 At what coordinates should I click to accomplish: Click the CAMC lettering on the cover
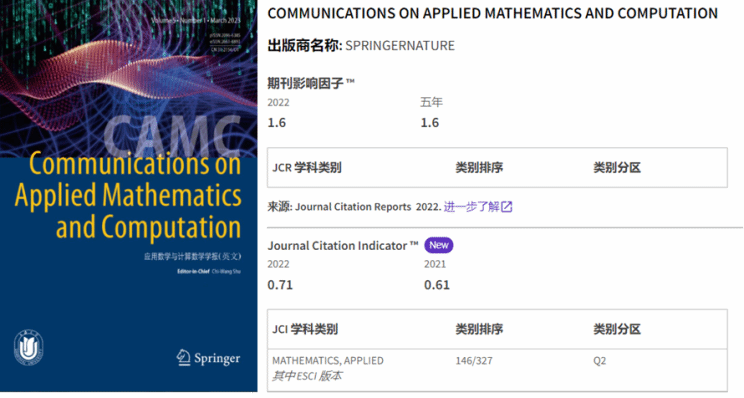click(x=172, y=135)
